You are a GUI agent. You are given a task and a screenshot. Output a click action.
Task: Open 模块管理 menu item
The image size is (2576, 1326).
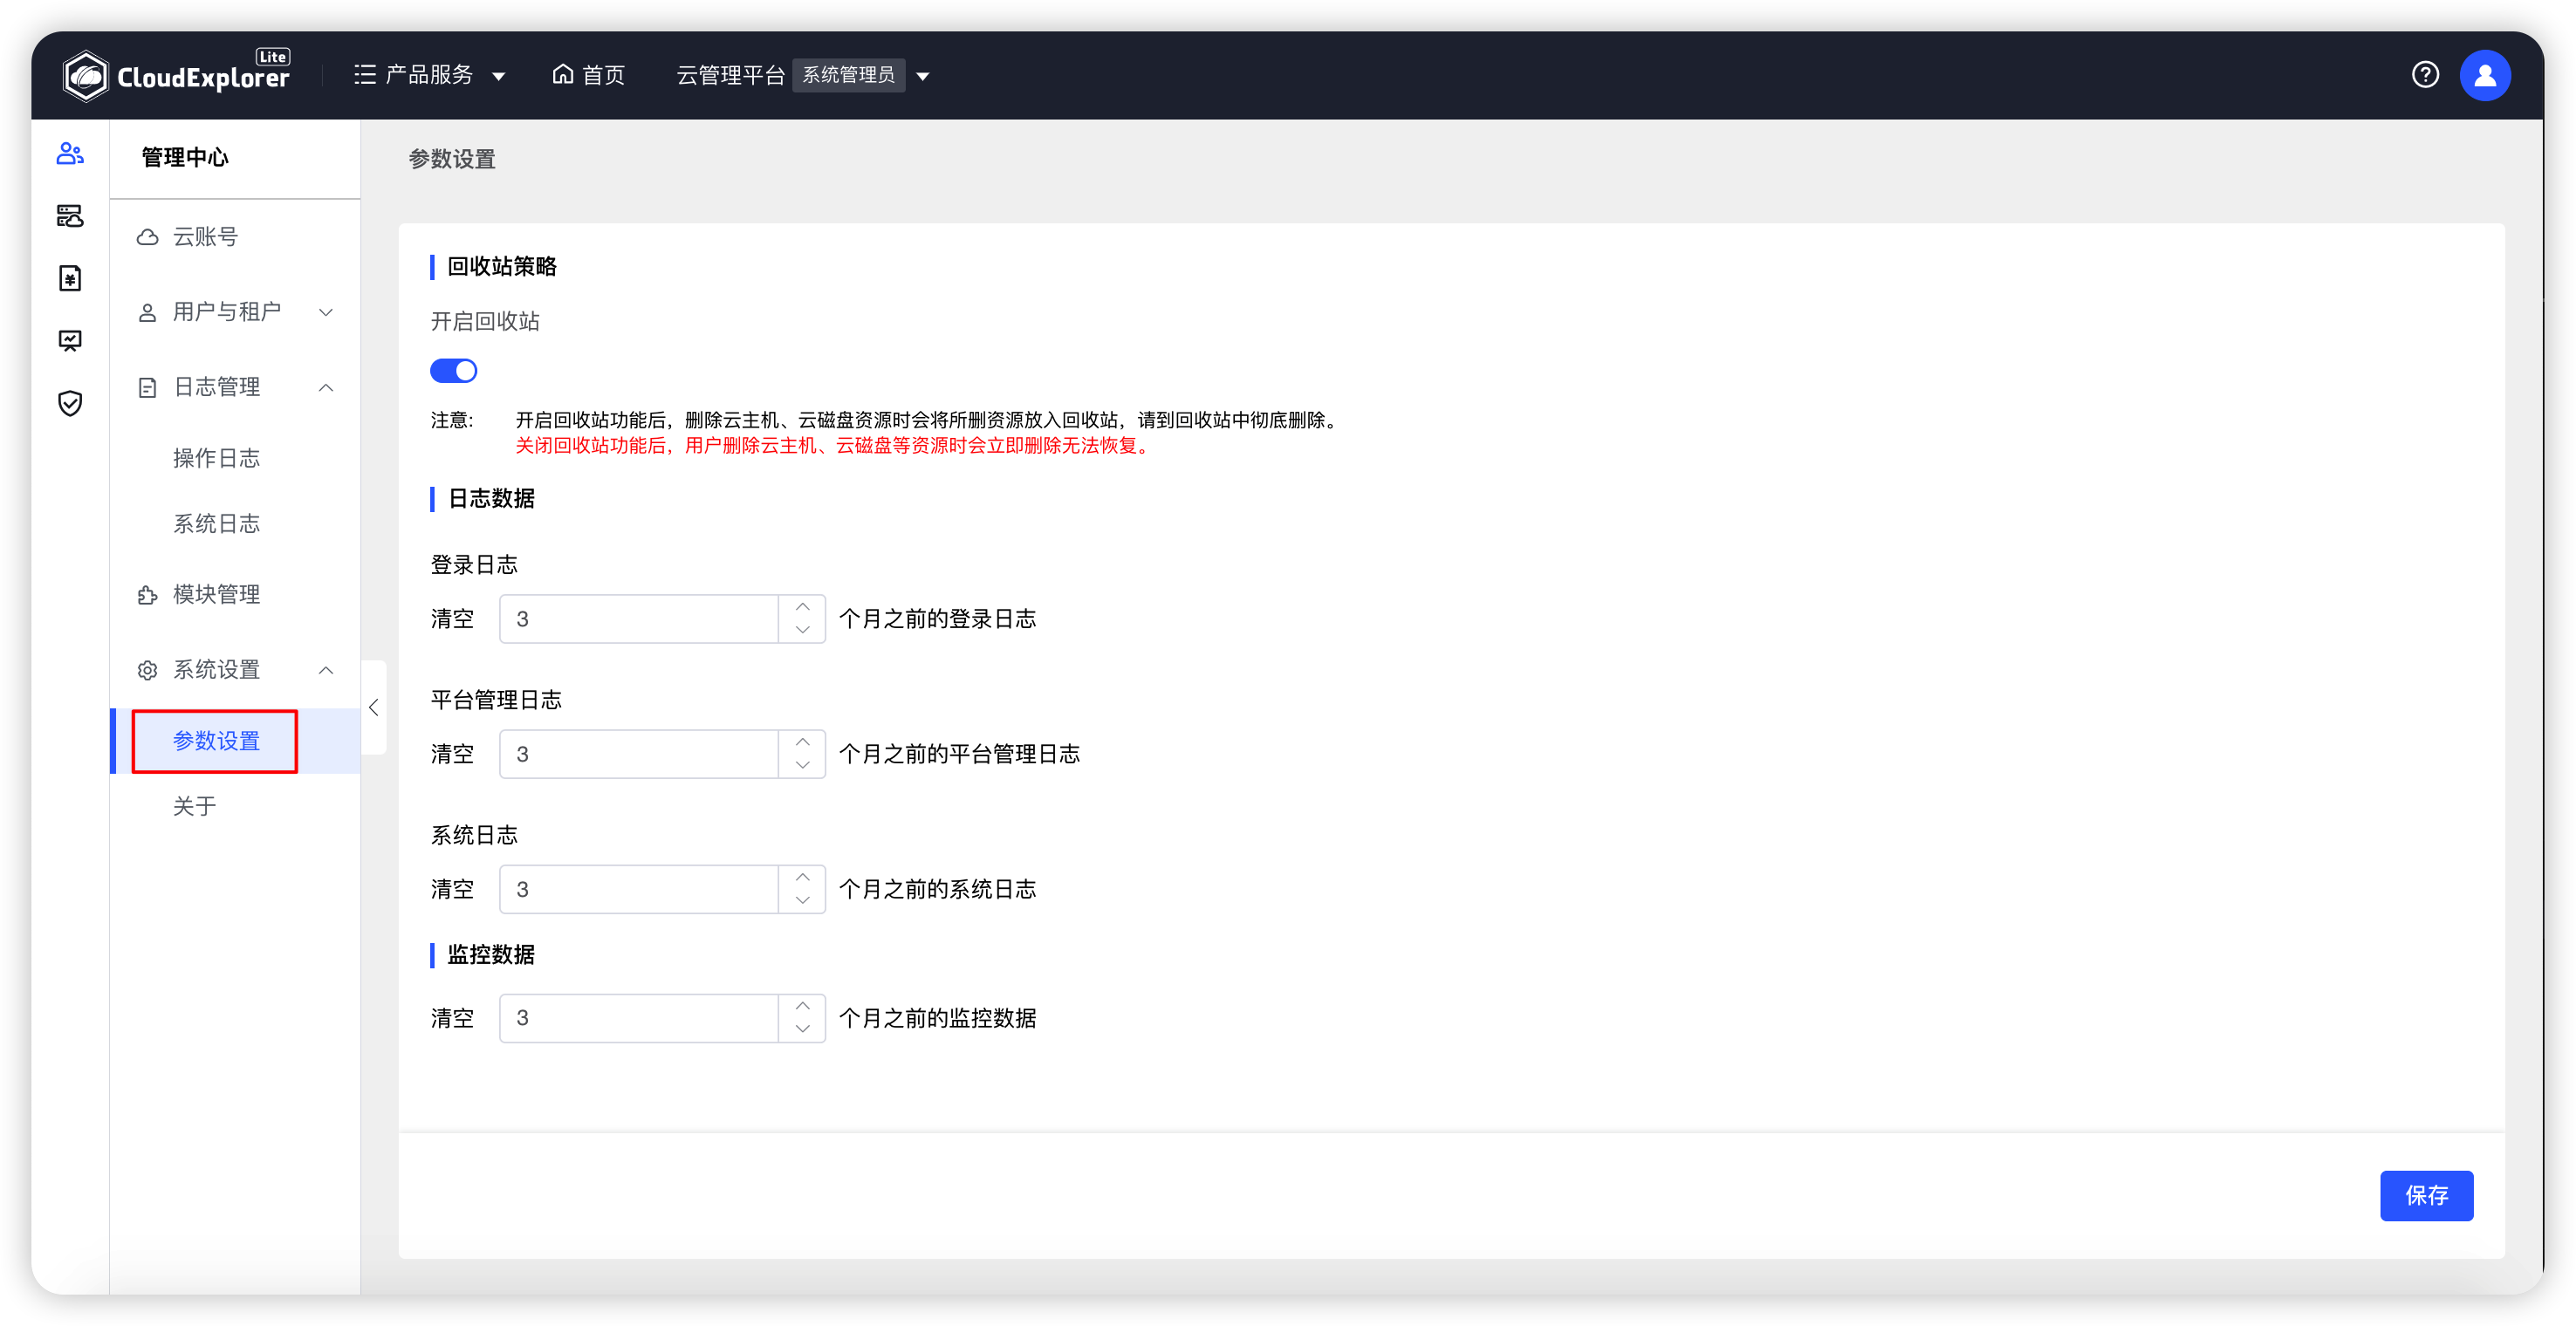pyautogui.click(x=235, y=595)
